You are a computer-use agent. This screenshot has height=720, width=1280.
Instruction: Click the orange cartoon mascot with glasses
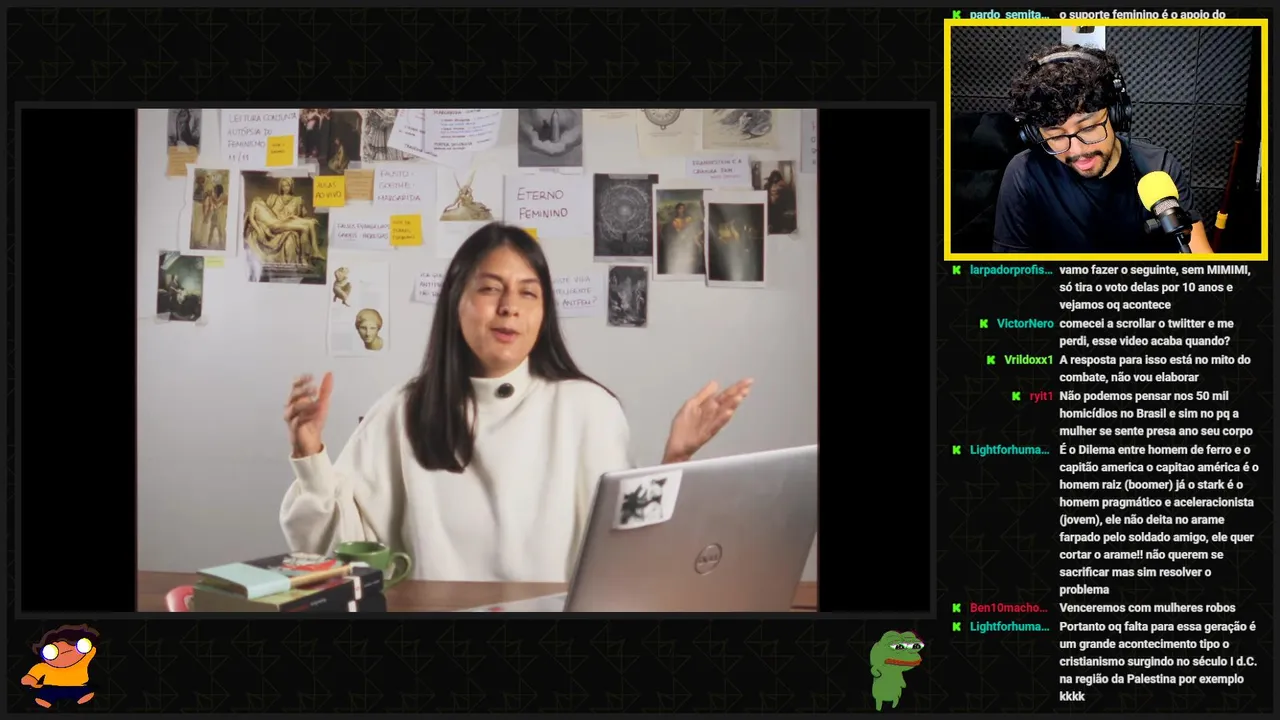62,665
